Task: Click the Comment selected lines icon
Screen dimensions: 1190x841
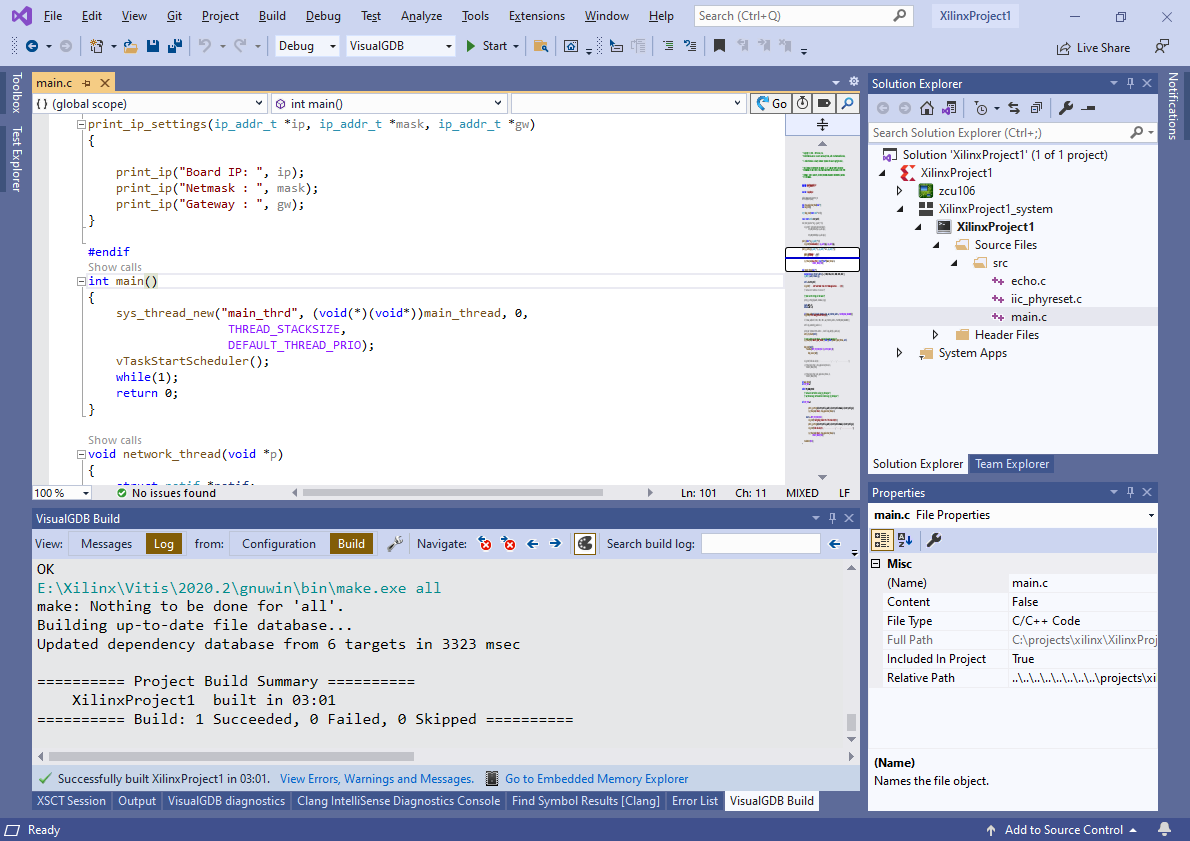Action: click(x=668, y=46)
